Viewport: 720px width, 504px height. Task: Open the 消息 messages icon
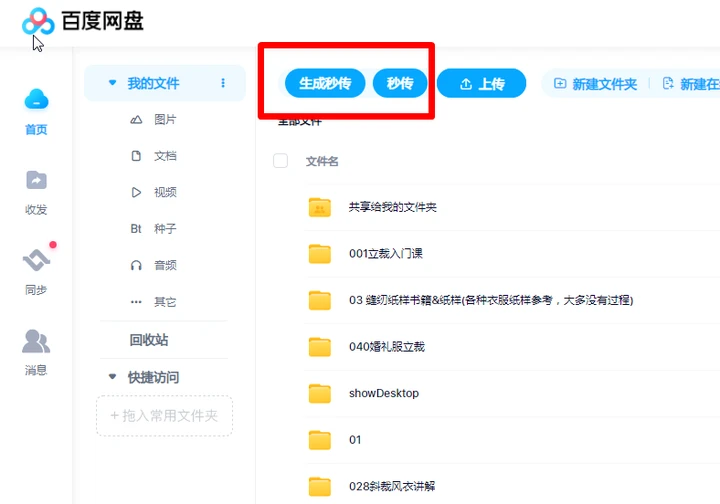[x=36, y=341]
